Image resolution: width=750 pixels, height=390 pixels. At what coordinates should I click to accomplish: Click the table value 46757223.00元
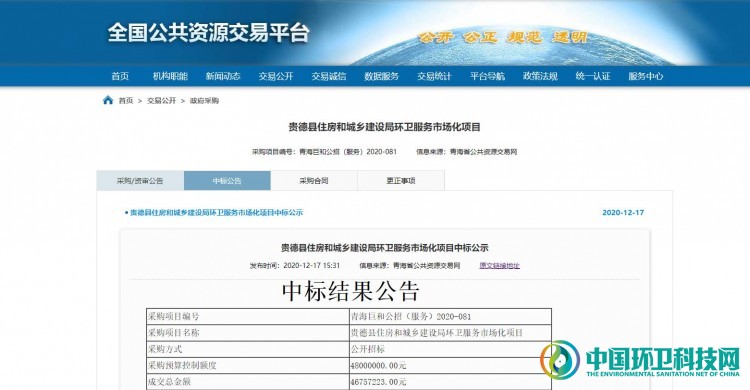[x=450, y=382]
